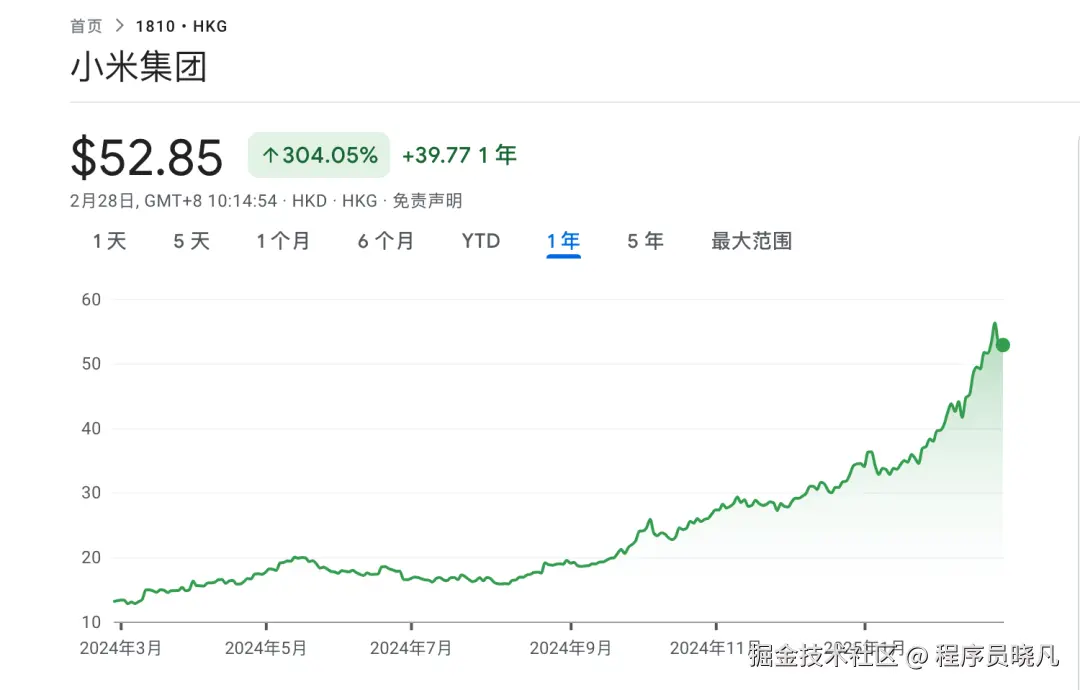
Task: Click the breadcrumb chevron after 首页
Action: 119,26
